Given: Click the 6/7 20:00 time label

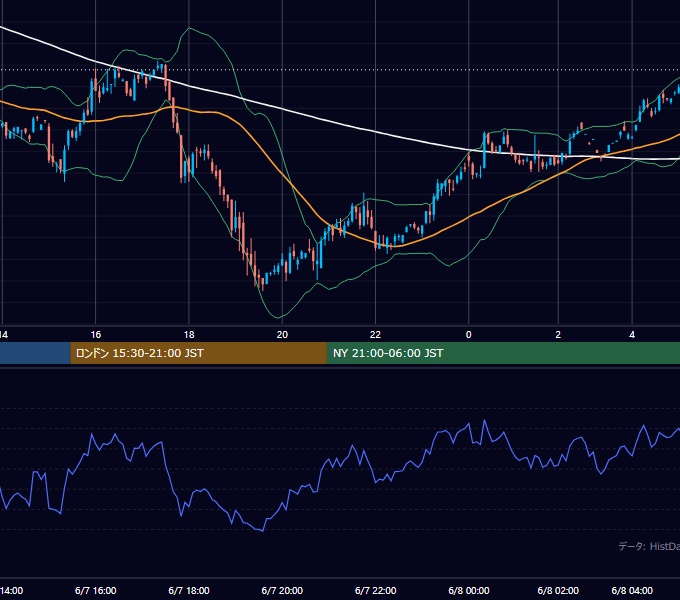Looking at the screenshot, I should (282, 590).
